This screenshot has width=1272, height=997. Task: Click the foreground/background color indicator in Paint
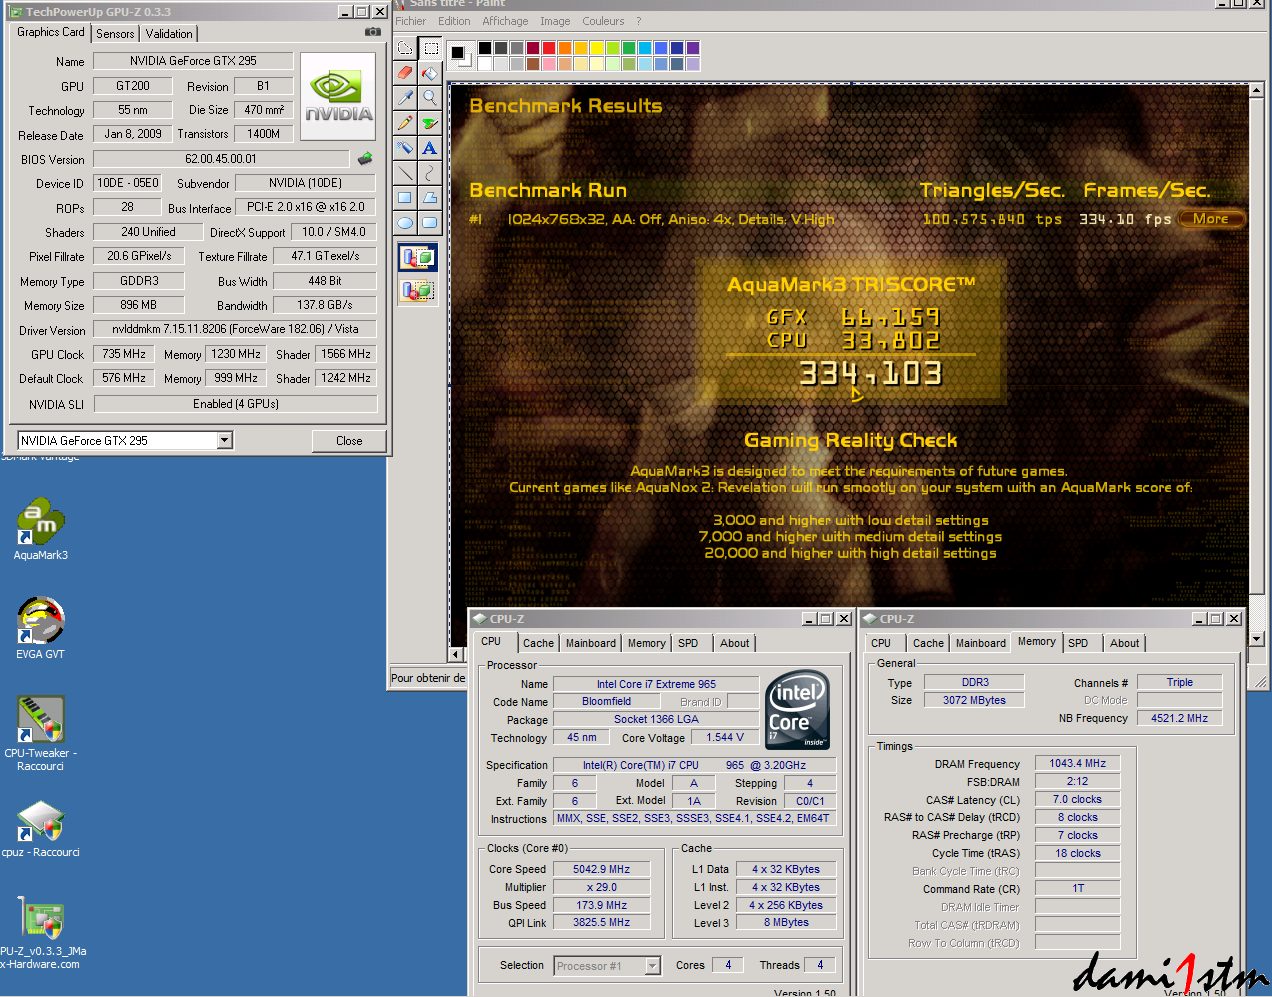[460, 55]
